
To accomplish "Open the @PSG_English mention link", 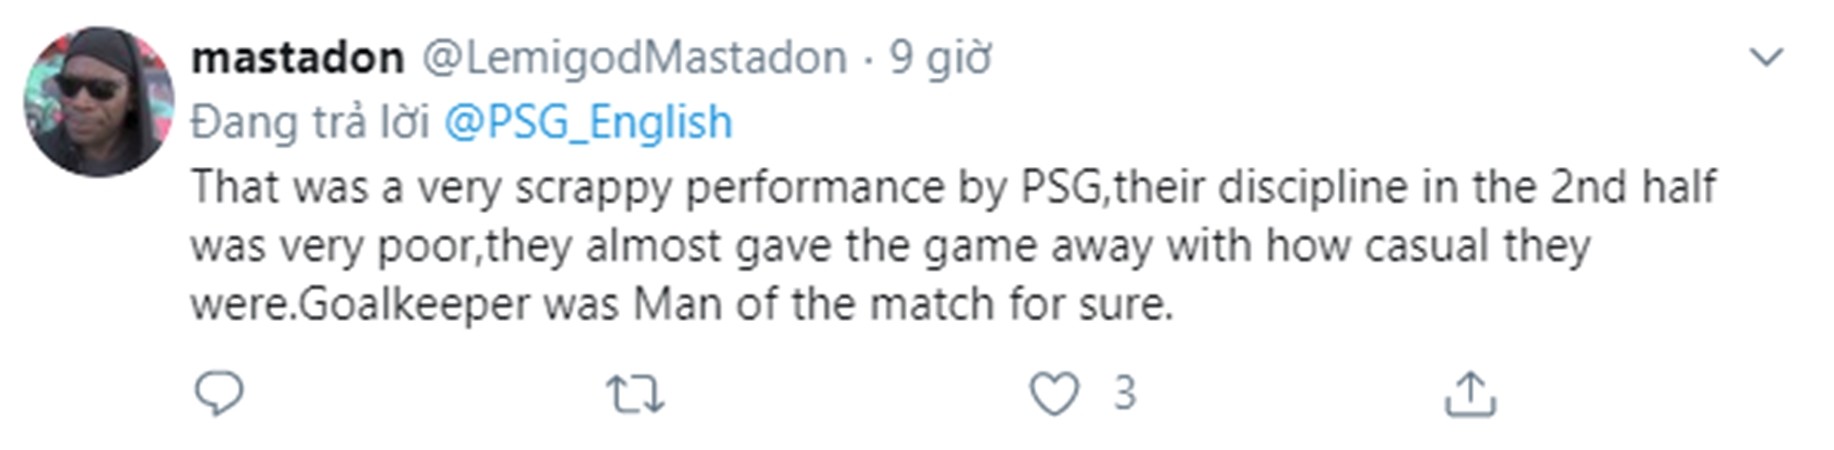I will point(588,122).
